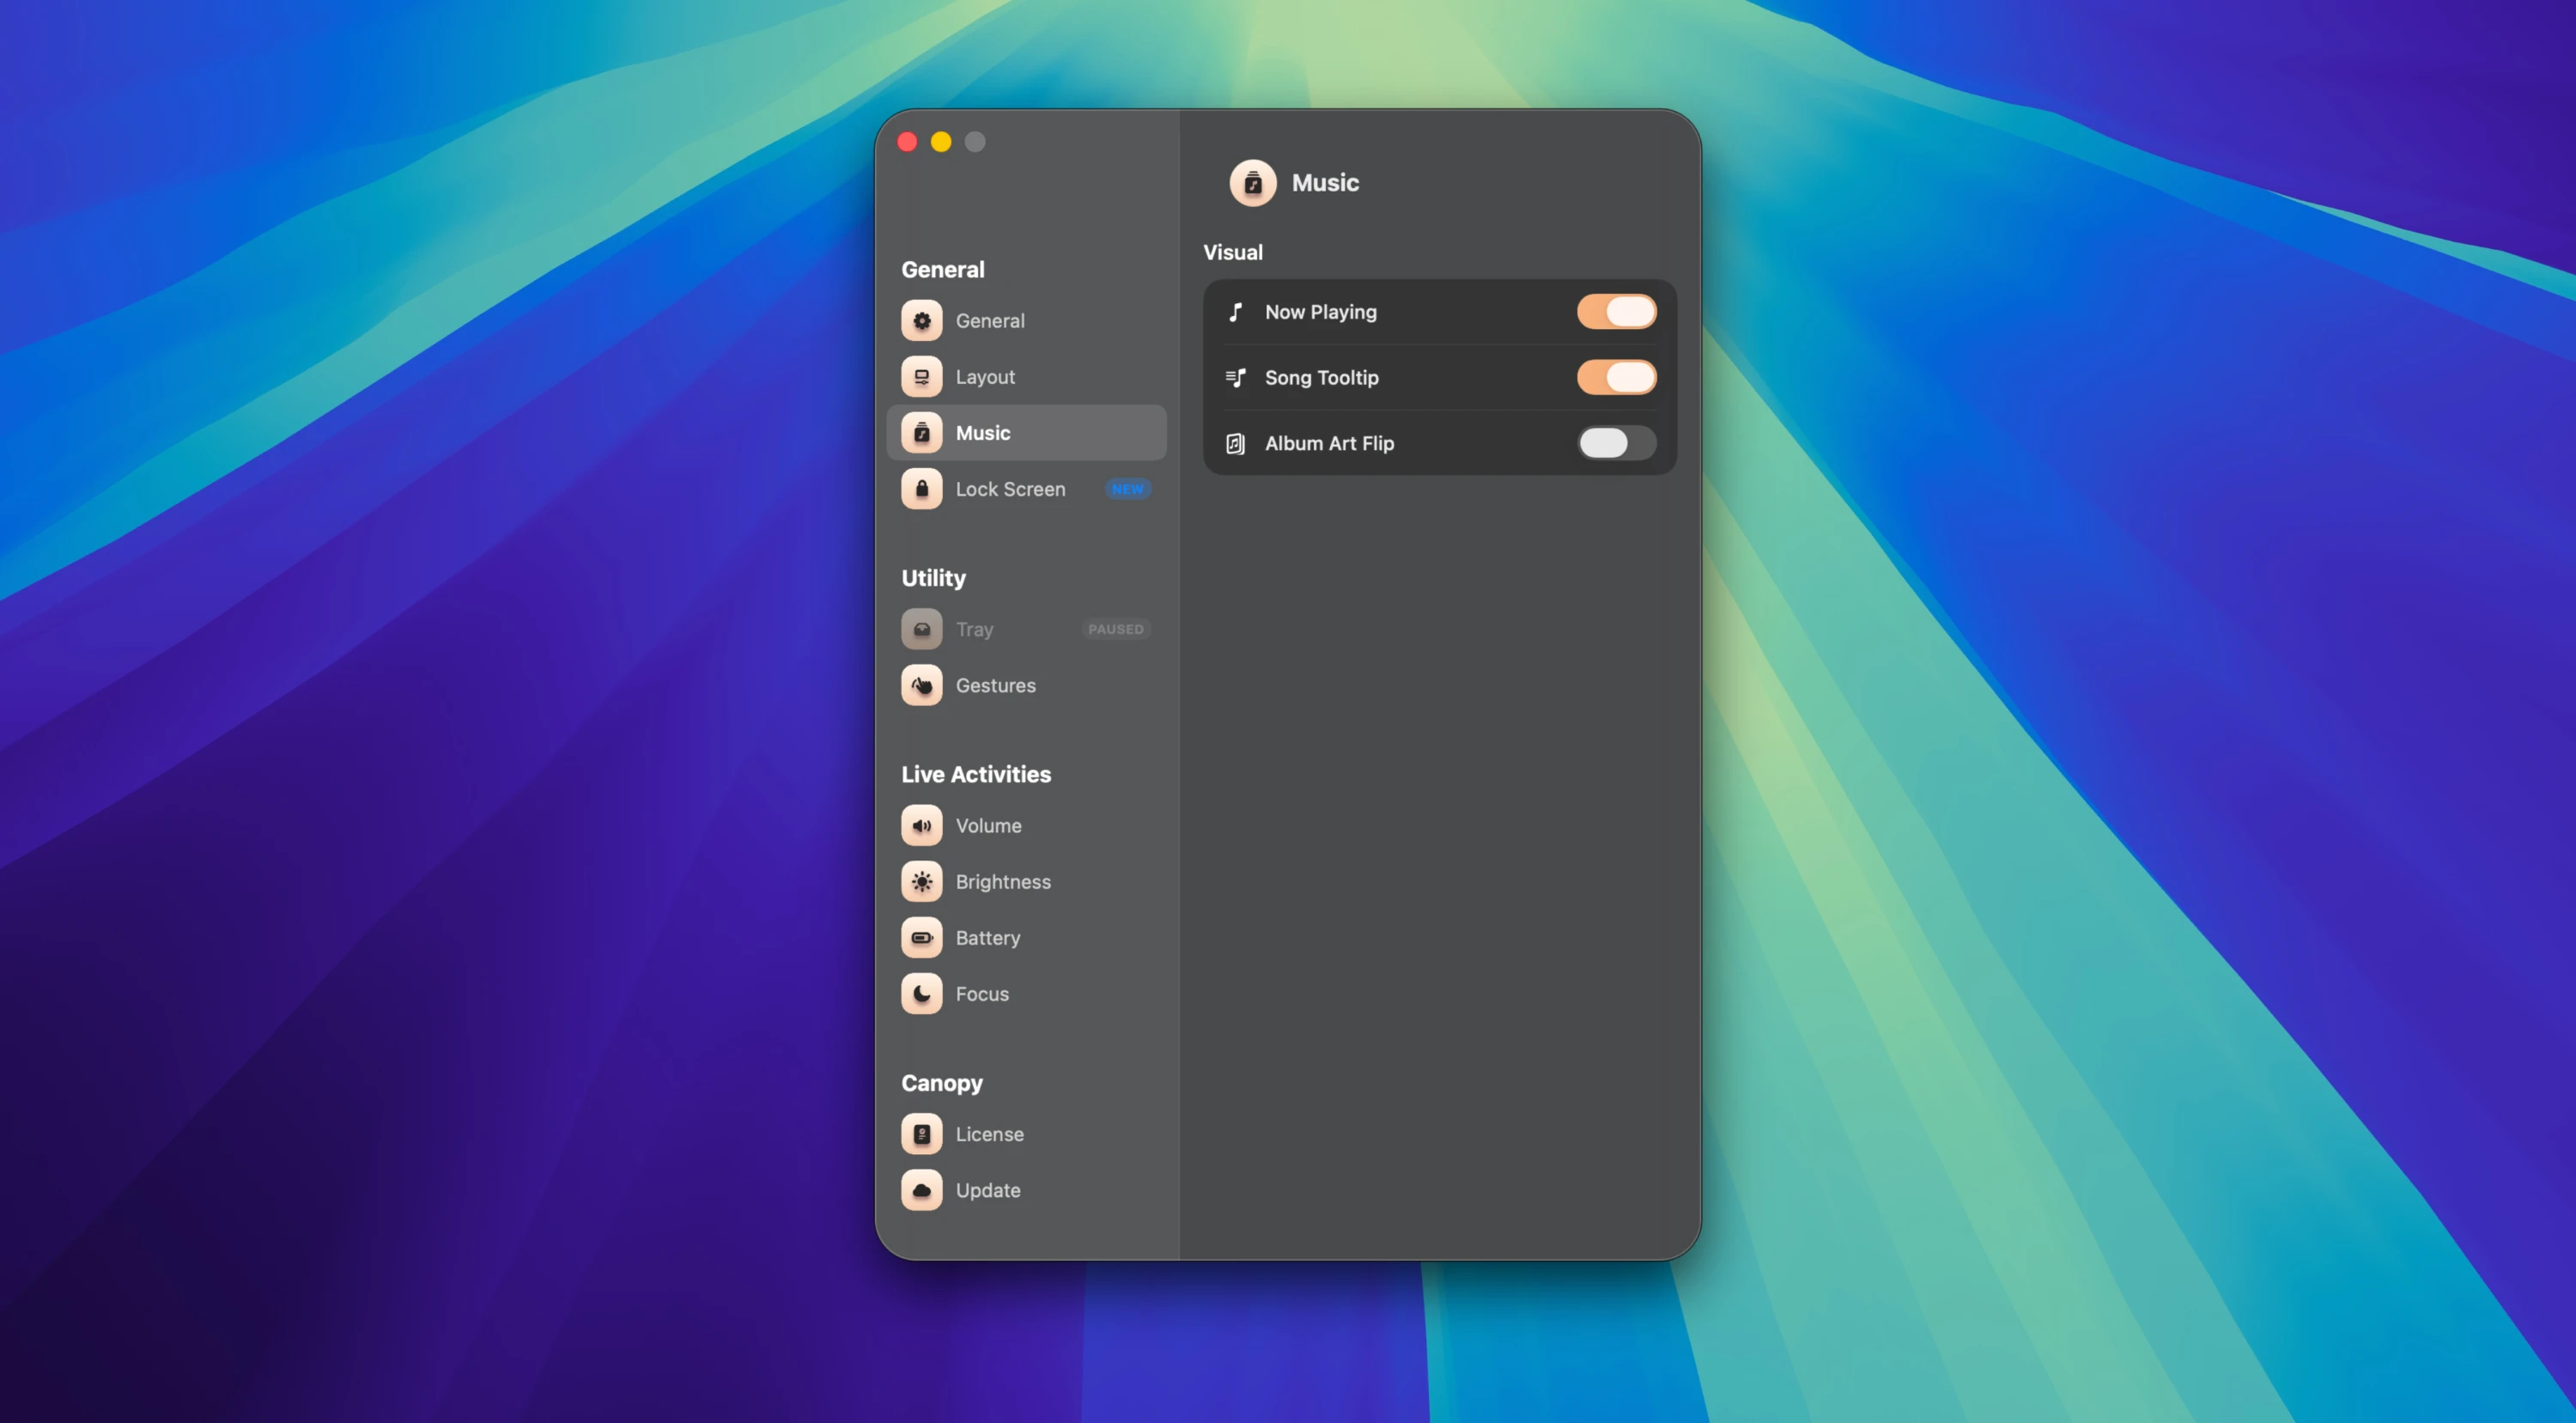Click the Update cloud icon
Viewport: 2576px width, 1423px height.
point(921,1190)
